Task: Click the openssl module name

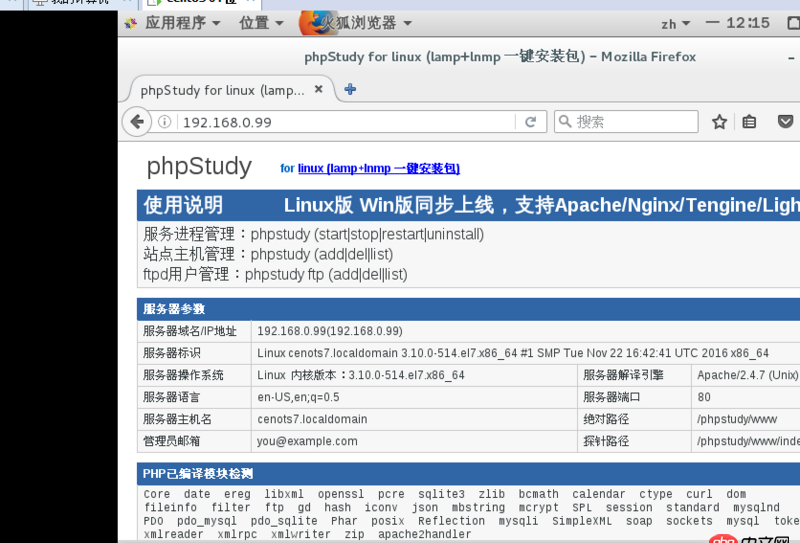Action: [341, 494]
